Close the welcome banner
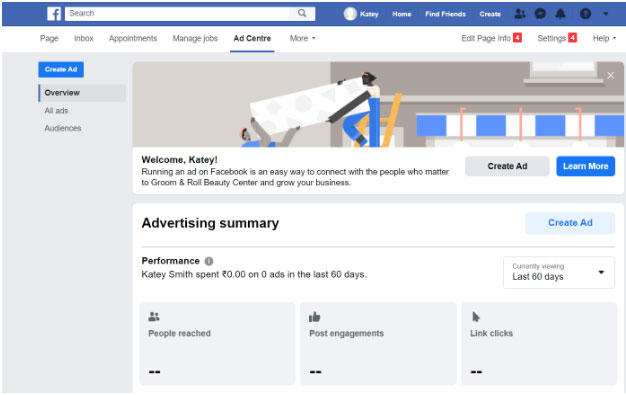This screenshot has width=626, height=395. tap(610, 75)
